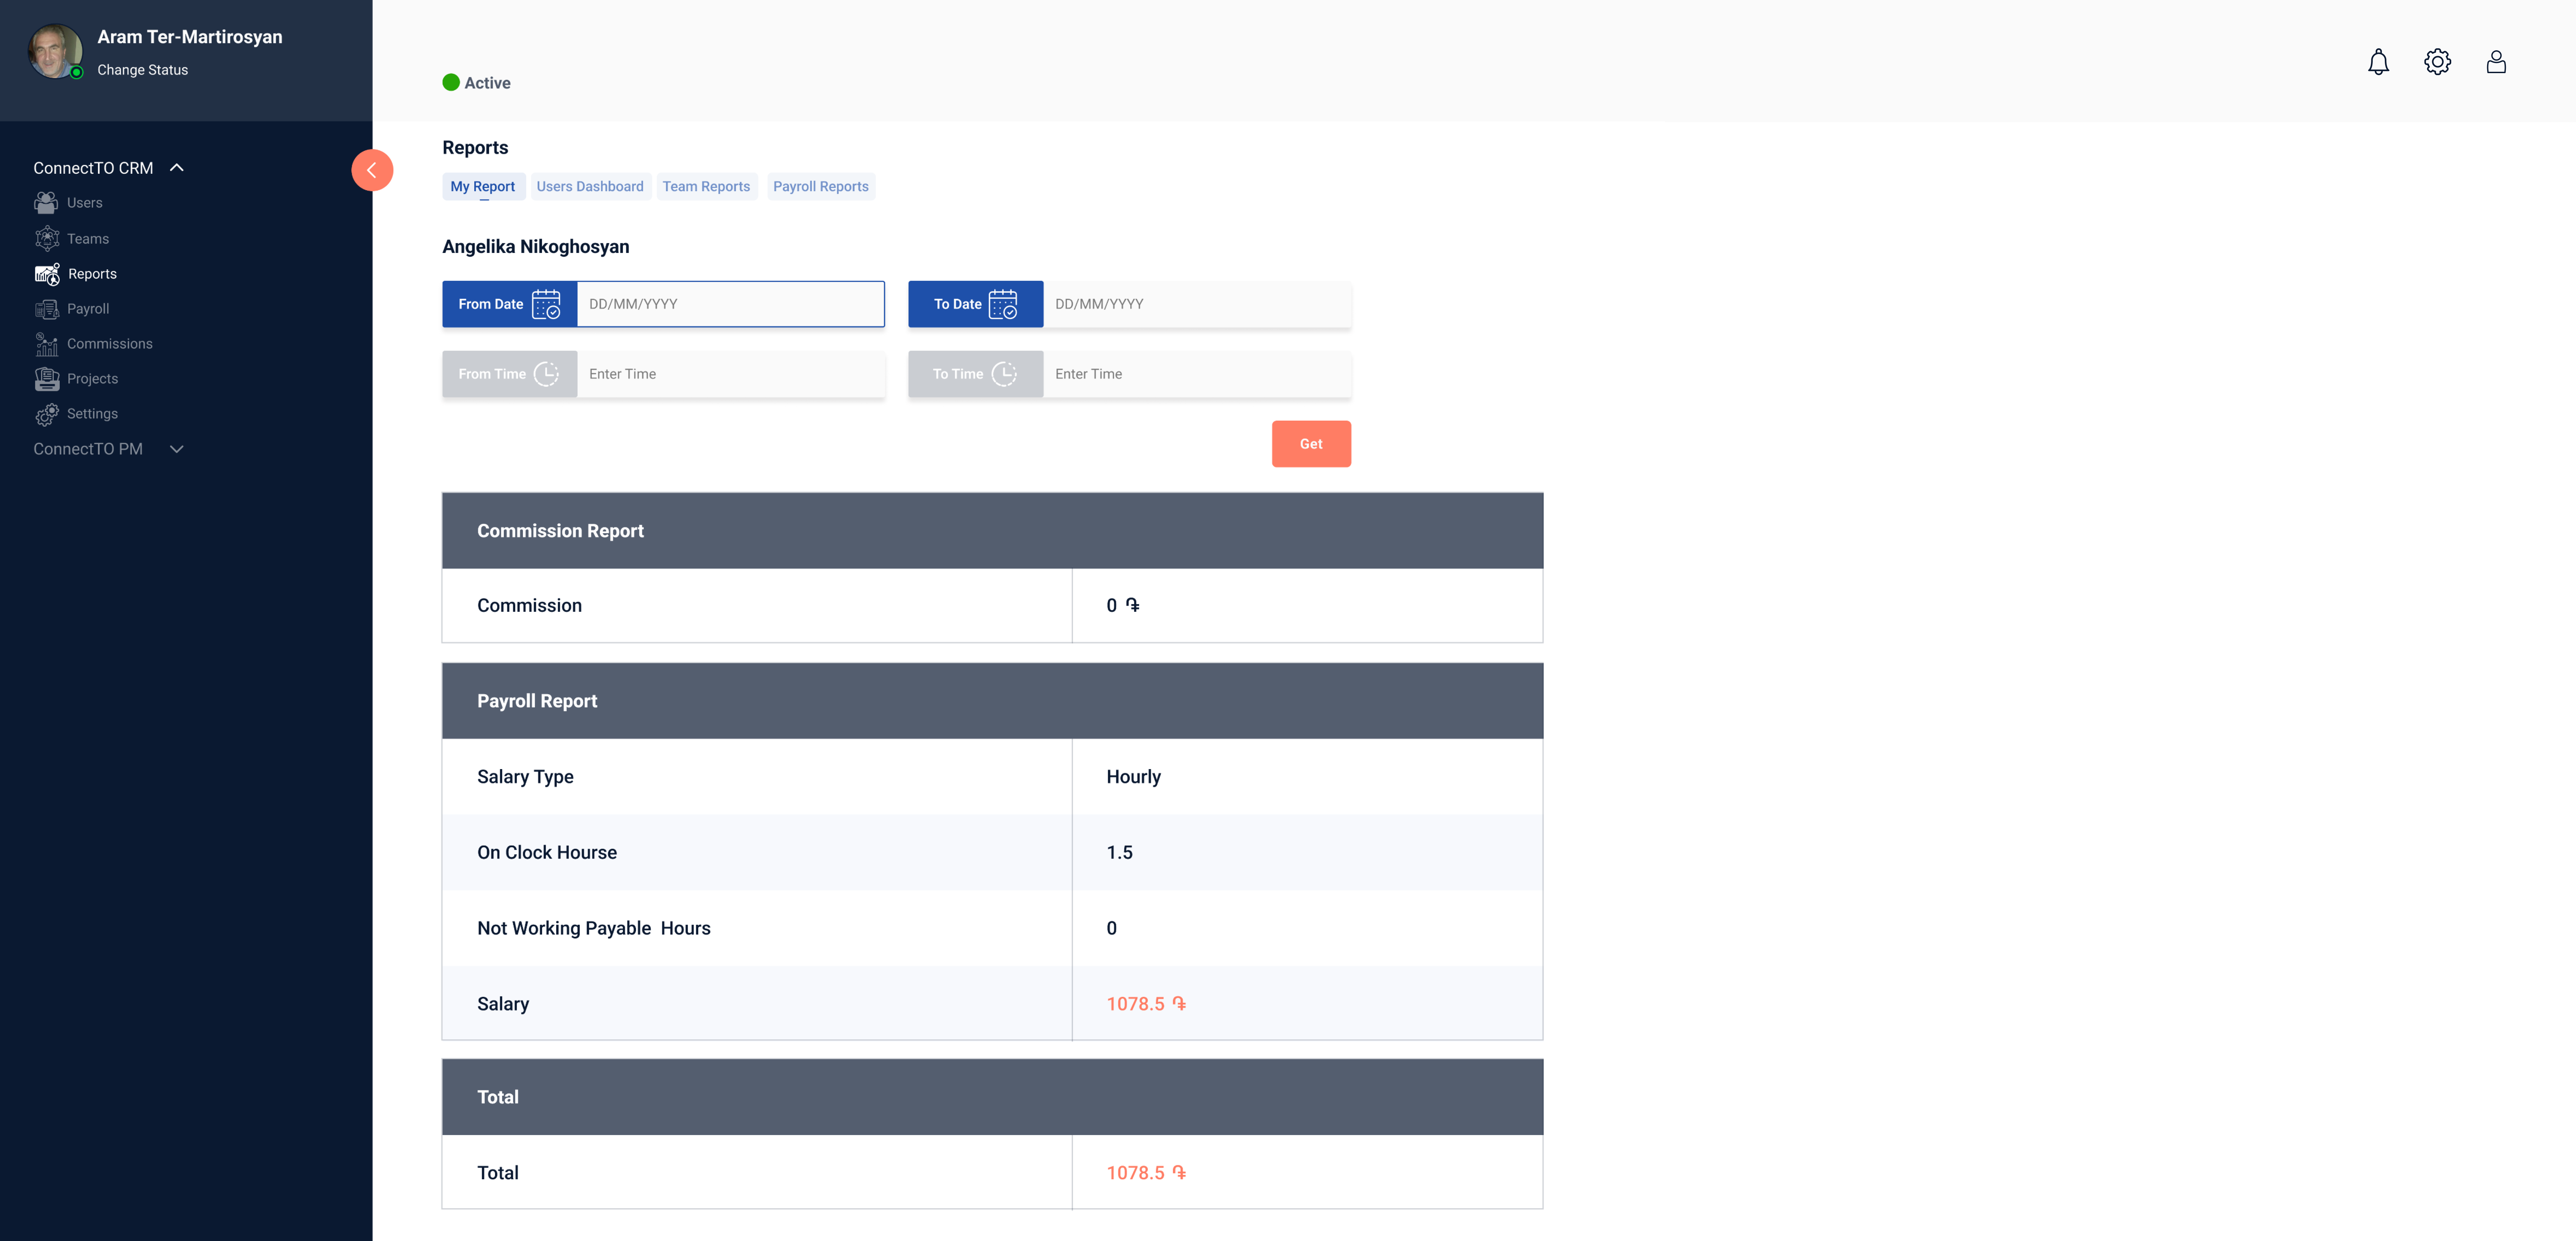
Task: Click the From Date label button
Action: coord(509,304)
